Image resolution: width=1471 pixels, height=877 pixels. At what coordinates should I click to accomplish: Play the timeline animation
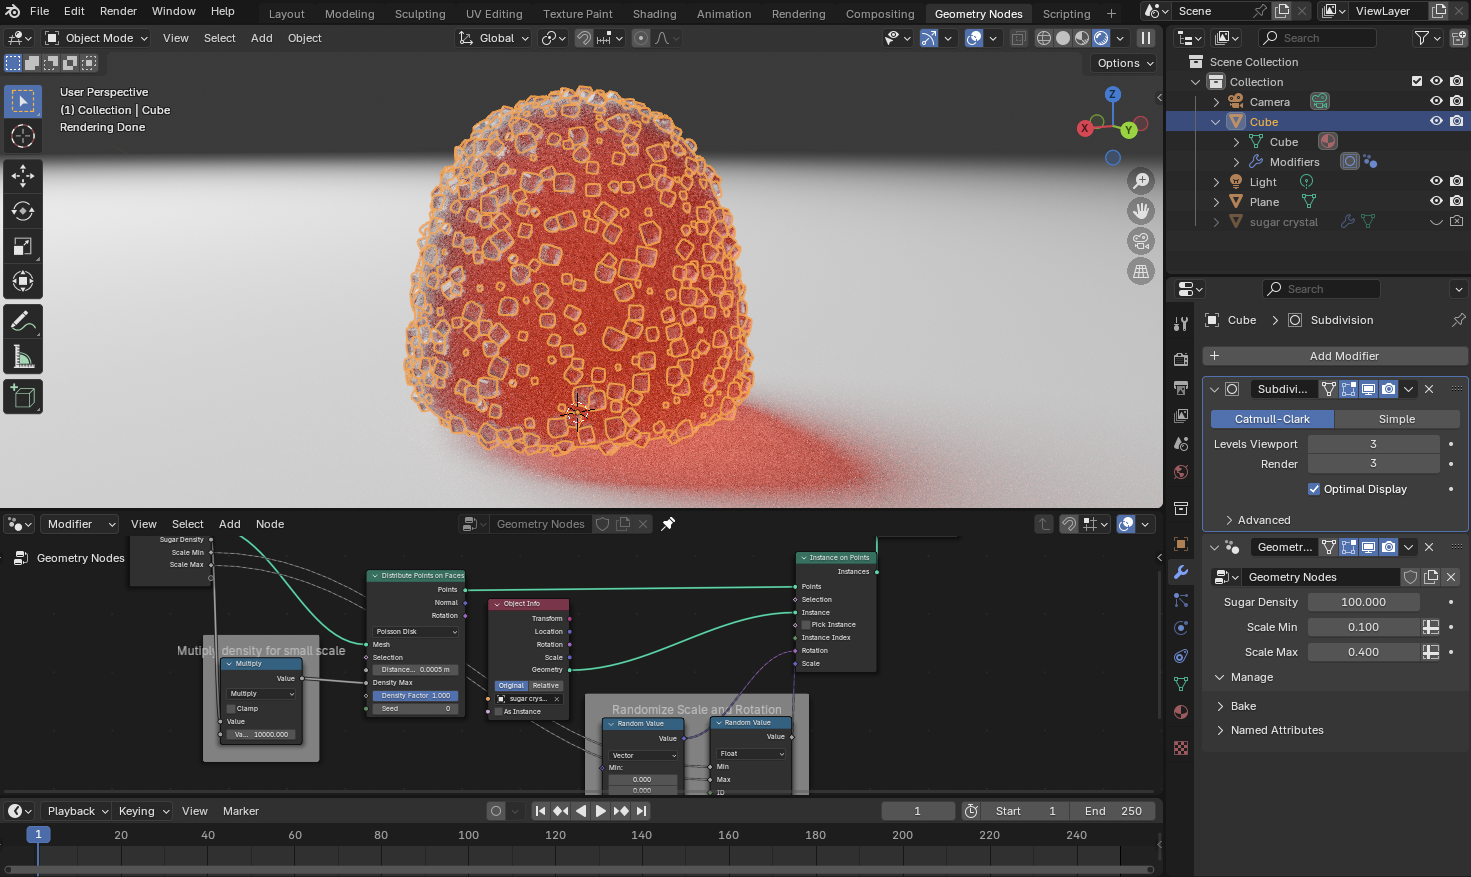[x=600, y=811]
